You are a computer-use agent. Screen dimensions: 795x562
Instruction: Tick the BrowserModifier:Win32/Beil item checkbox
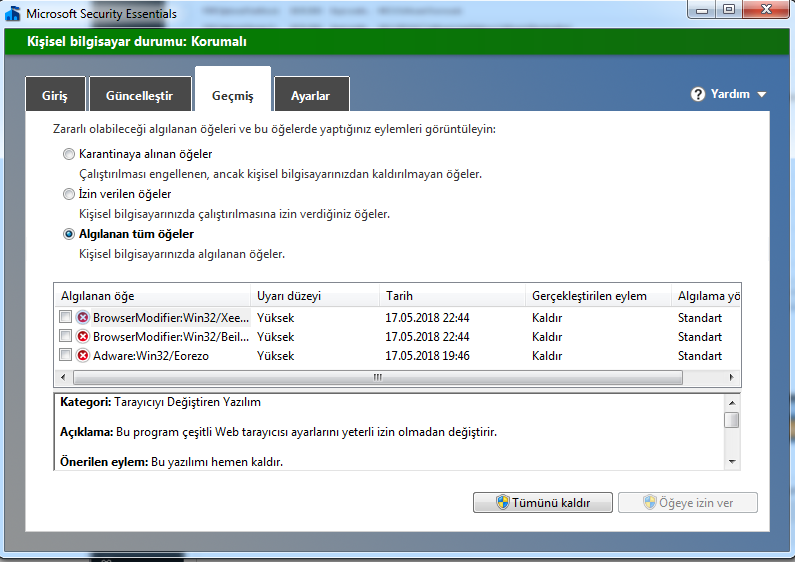[65, 336]
